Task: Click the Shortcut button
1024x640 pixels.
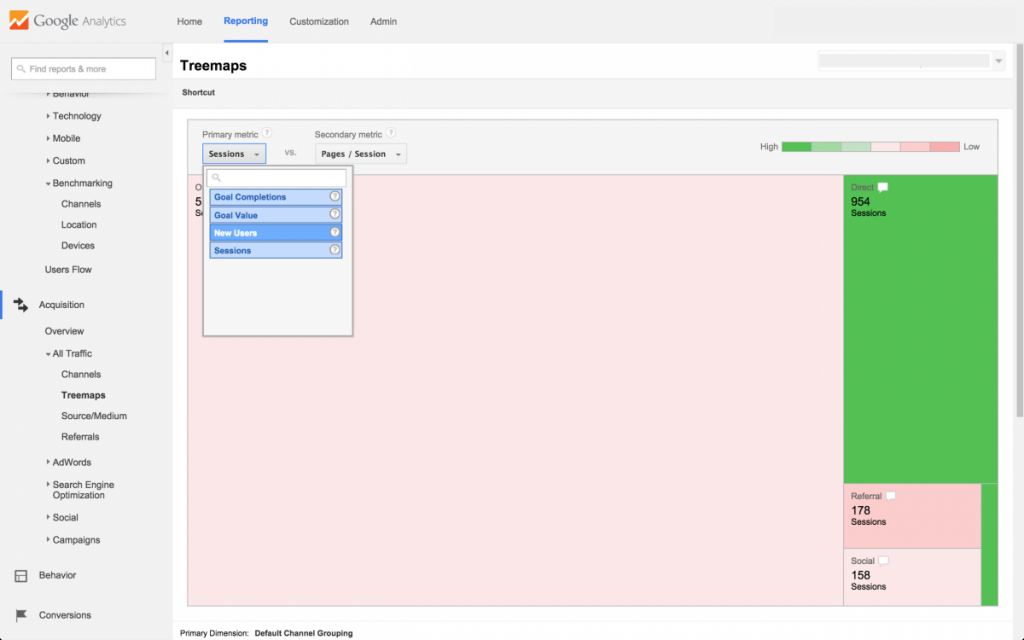Action: [x=199, y=92]
